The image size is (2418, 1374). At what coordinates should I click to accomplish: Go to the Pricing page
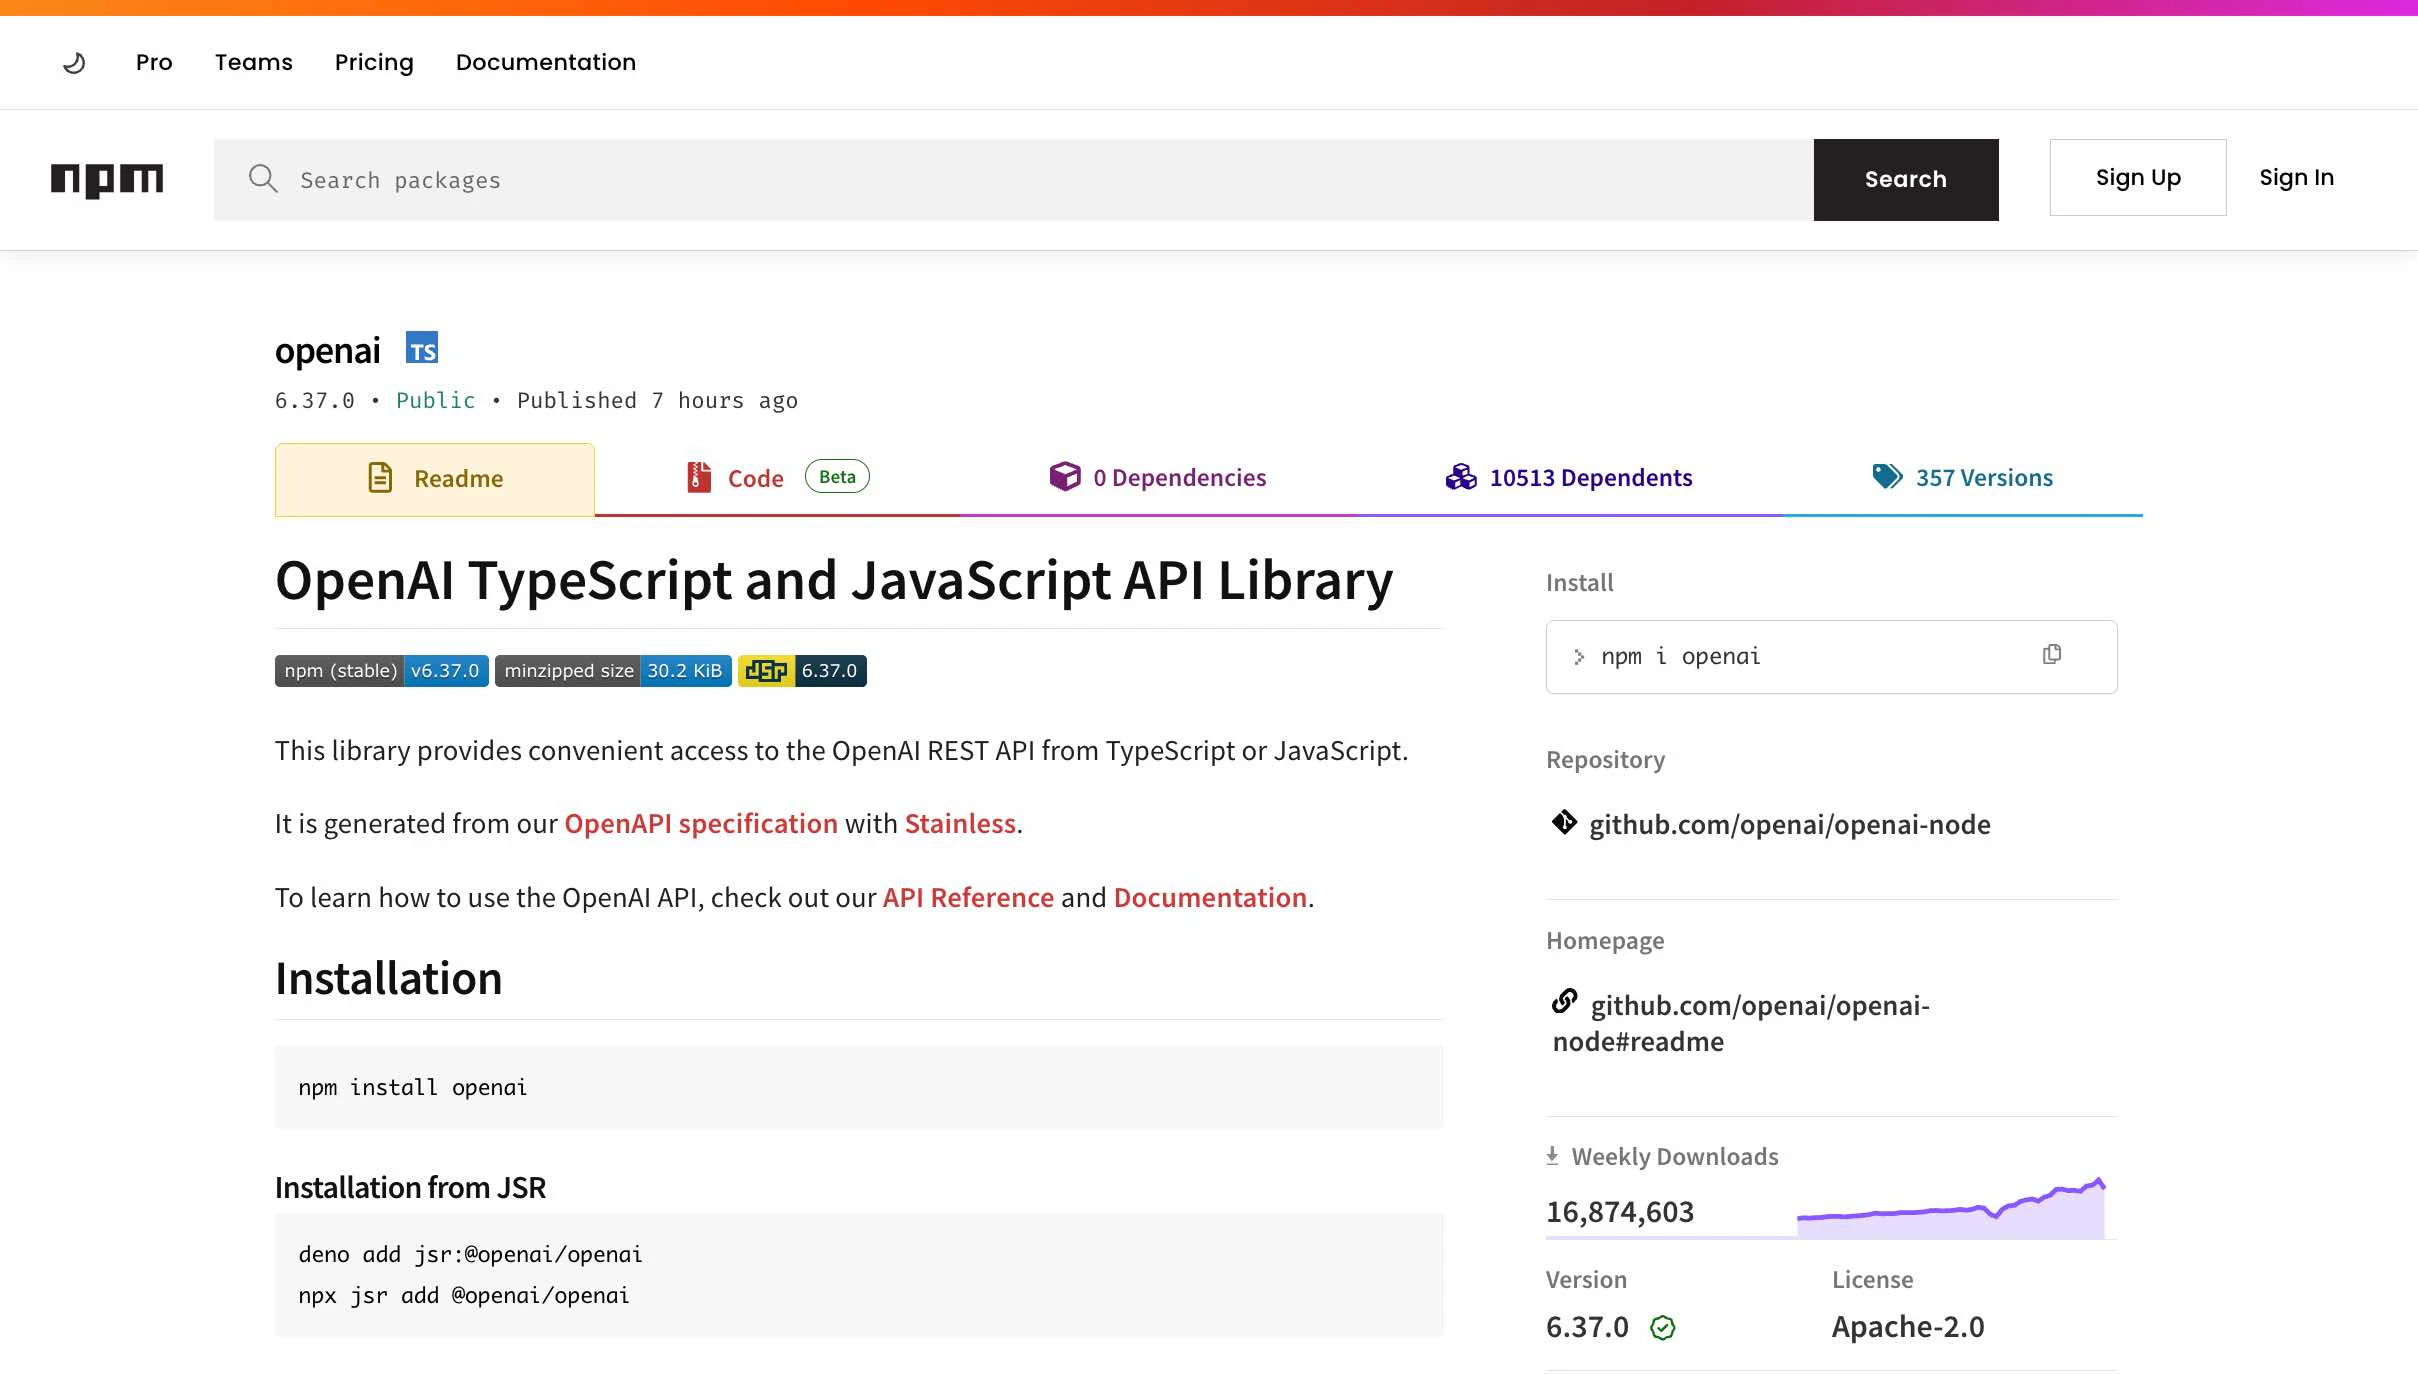tap(374, 62)
